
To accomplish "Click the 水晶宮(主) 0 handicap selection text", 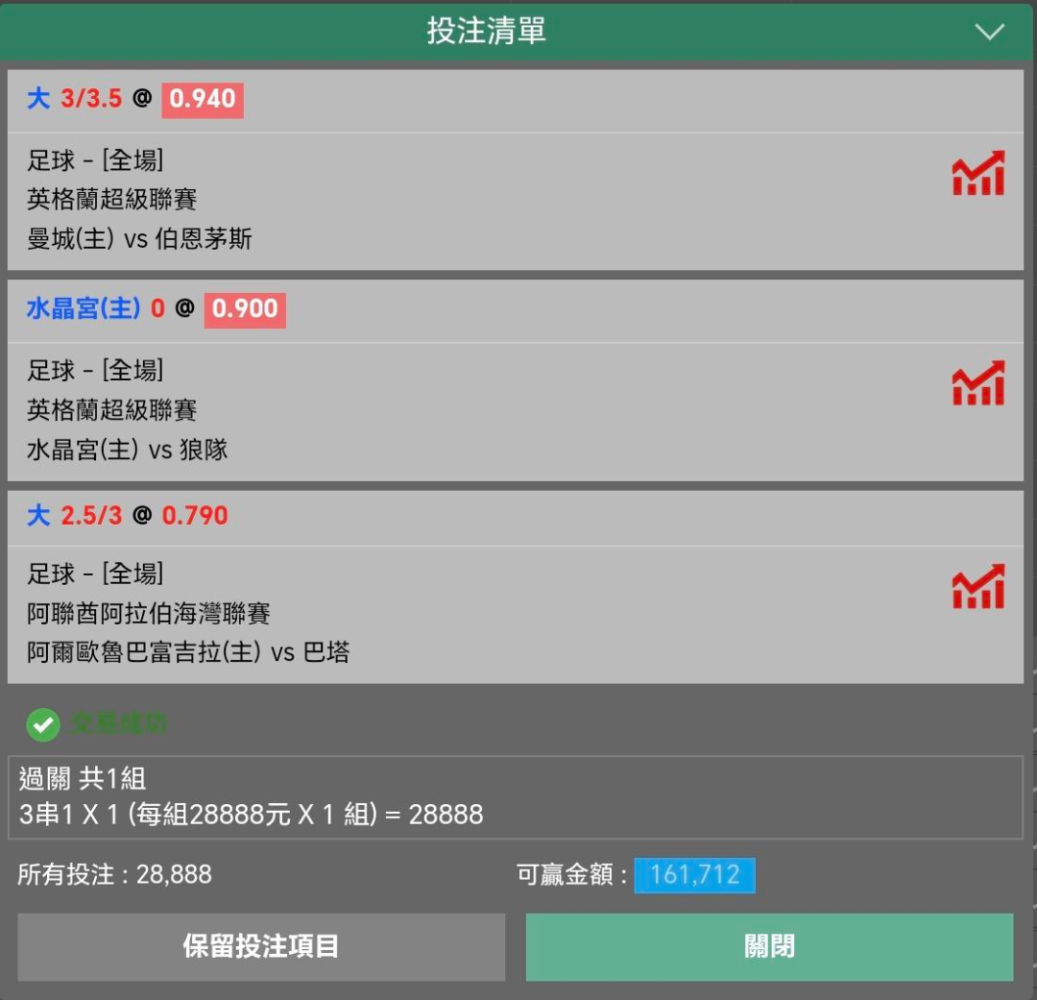I will pyautogui.click(x=95, y=309).
